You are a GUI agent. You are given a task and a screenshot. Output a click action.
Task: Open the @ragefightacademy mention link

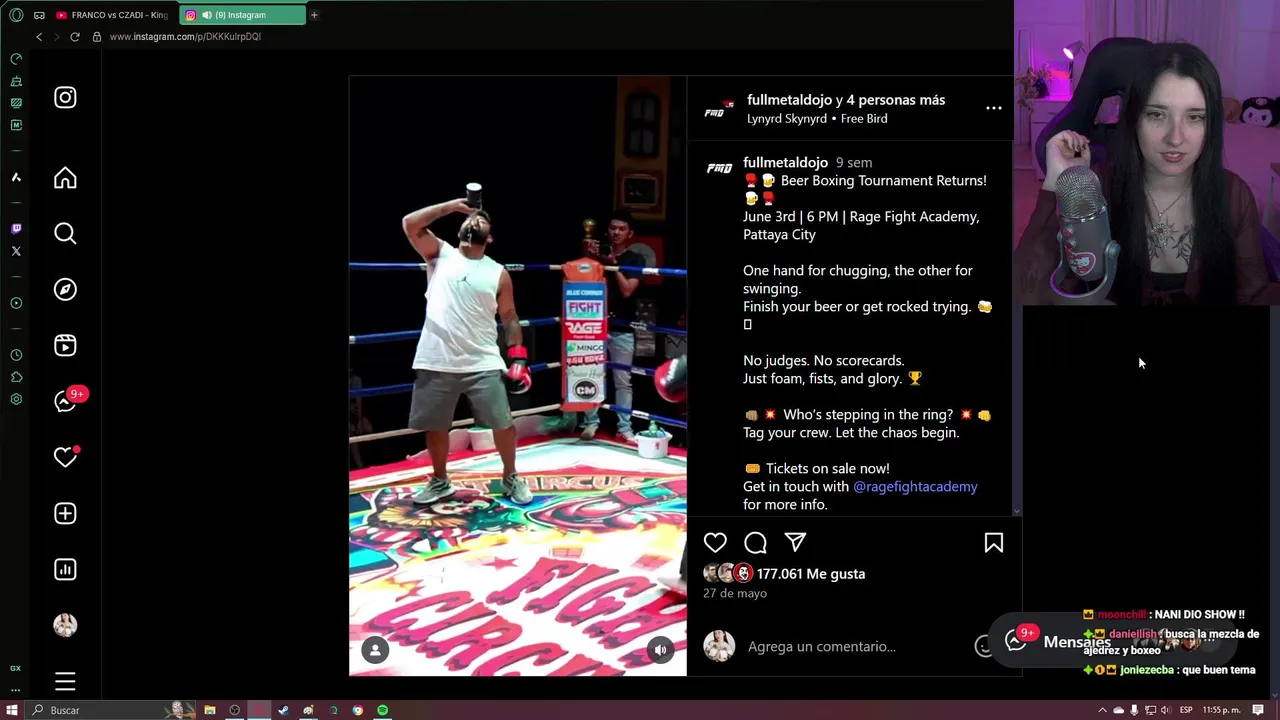[915, 486]
